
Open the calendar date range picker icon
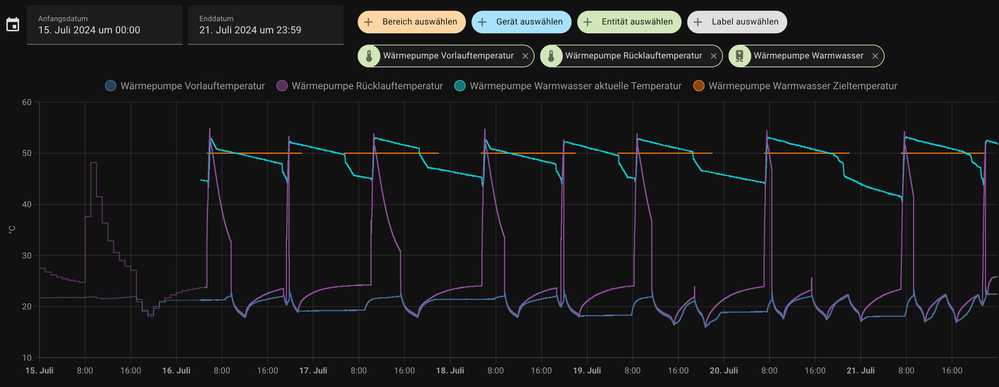[x=12, y=25]
